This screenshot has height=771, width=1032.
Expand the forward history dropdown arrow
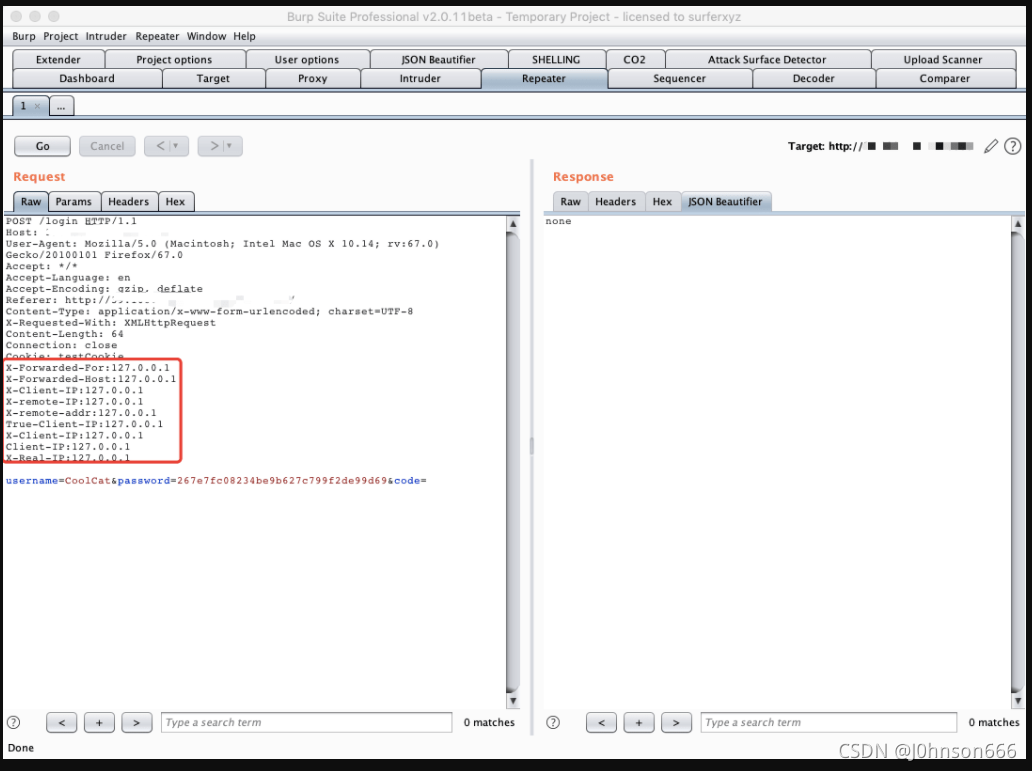[x=230, y=146]
